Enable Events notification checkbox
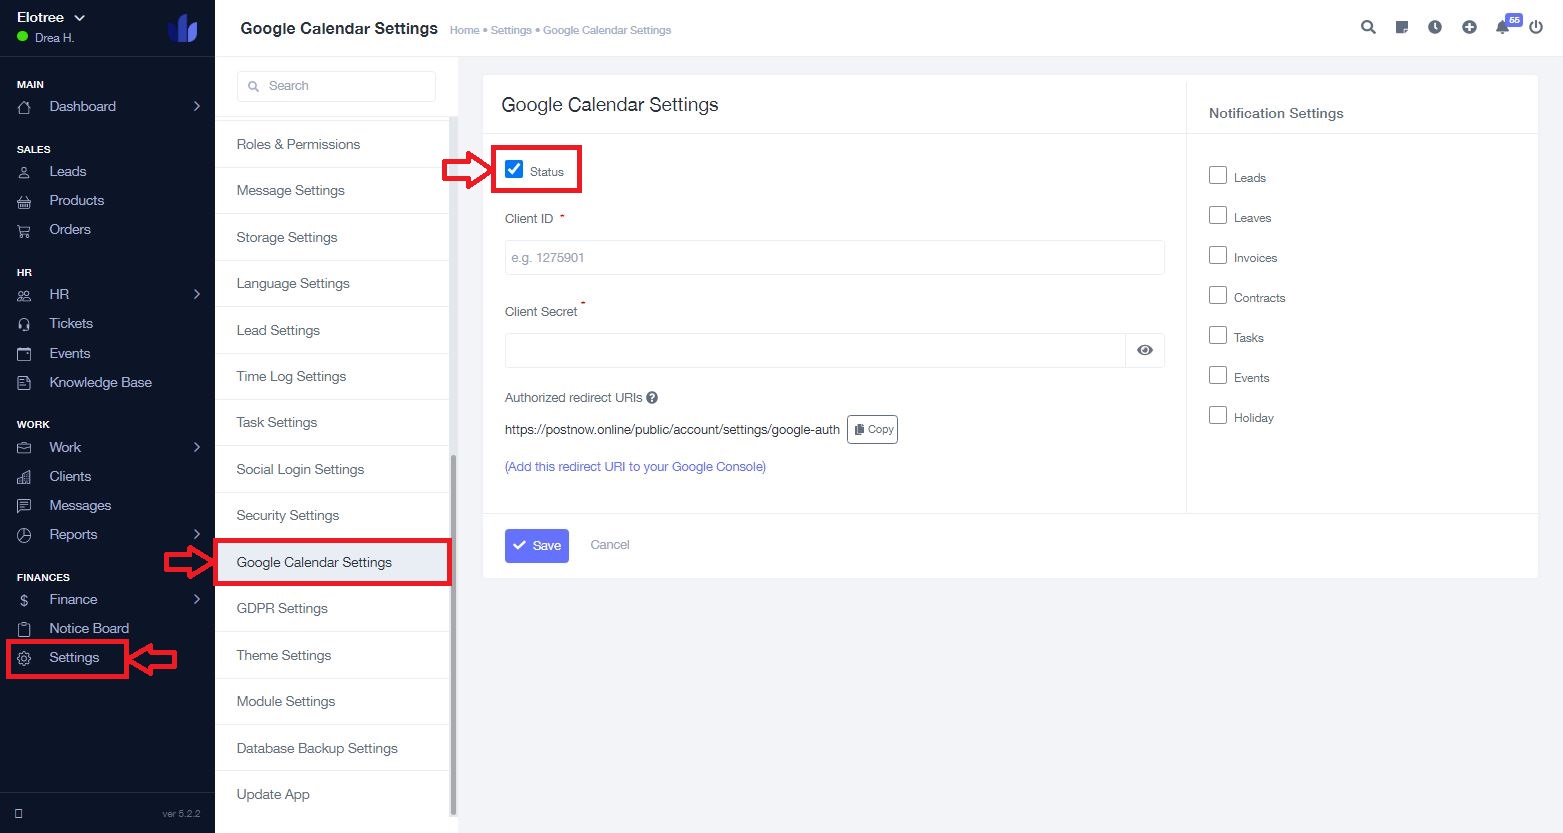1563x833 pixels. tap(1218, 375)
